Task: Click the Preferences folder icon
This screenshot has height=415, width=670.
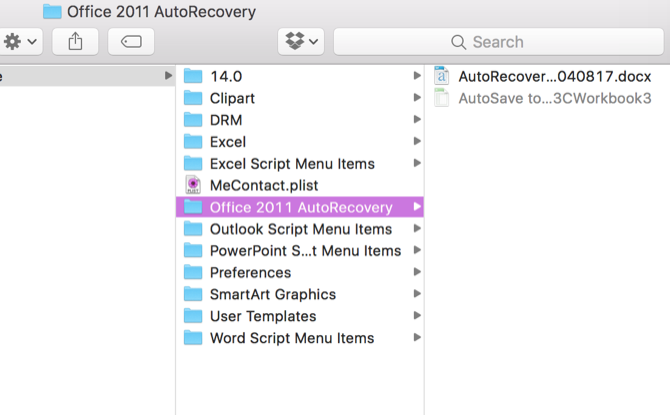Action: pyautogui.click(x=194, y=273)
